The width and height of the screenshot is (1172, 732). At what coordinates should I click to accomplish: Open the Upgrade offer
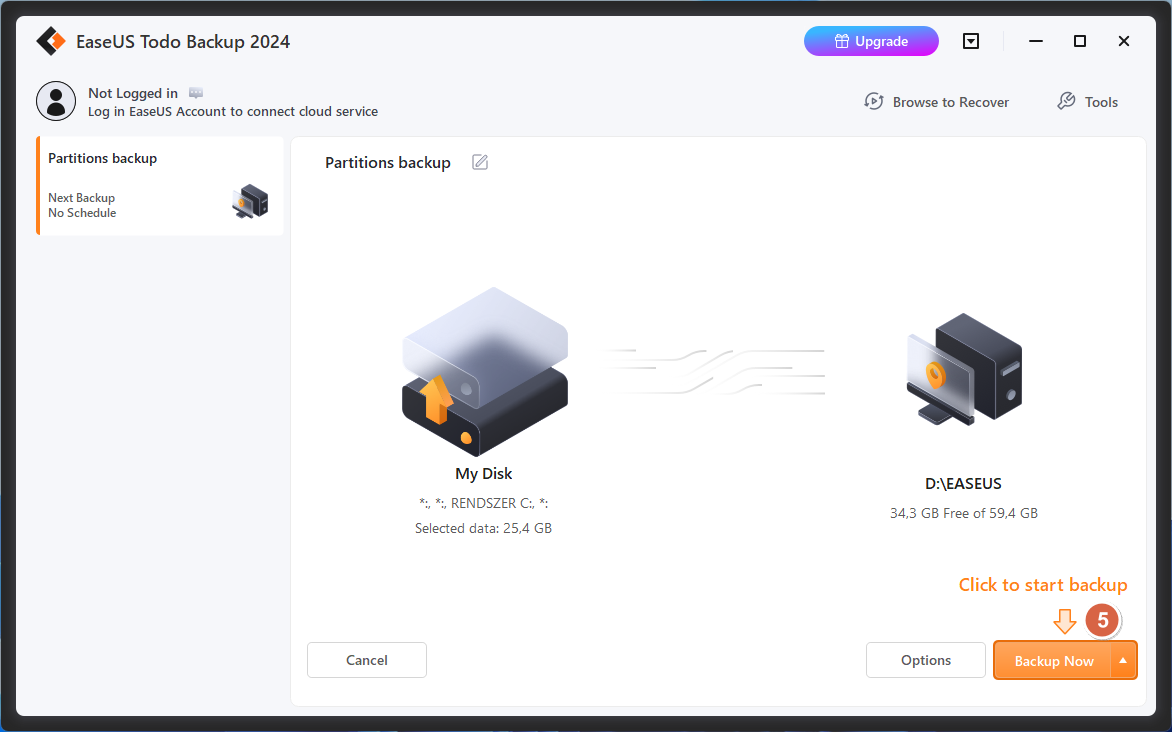pyautogui.click(x=871, y=41)
